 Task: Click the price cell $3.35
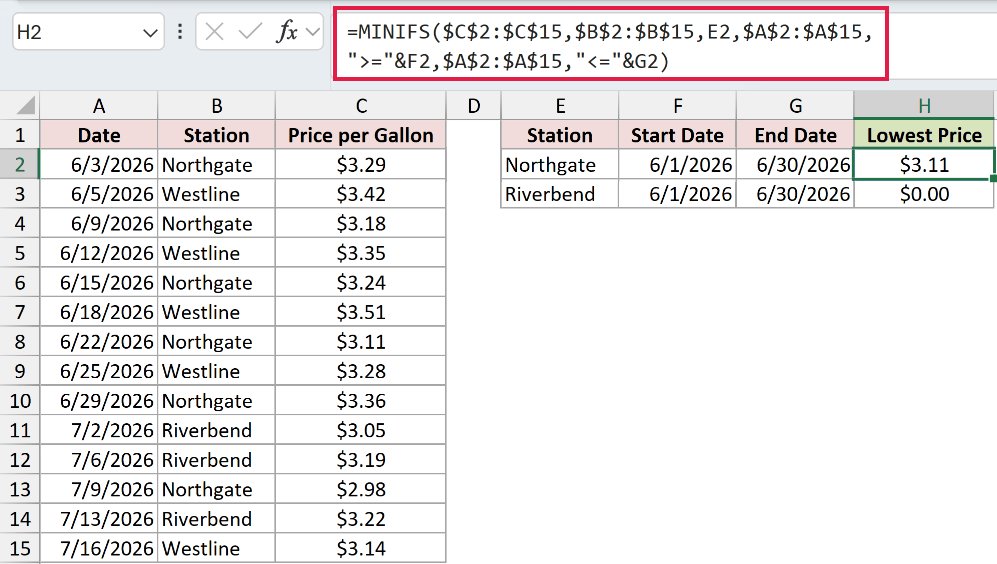pos(361,253)
